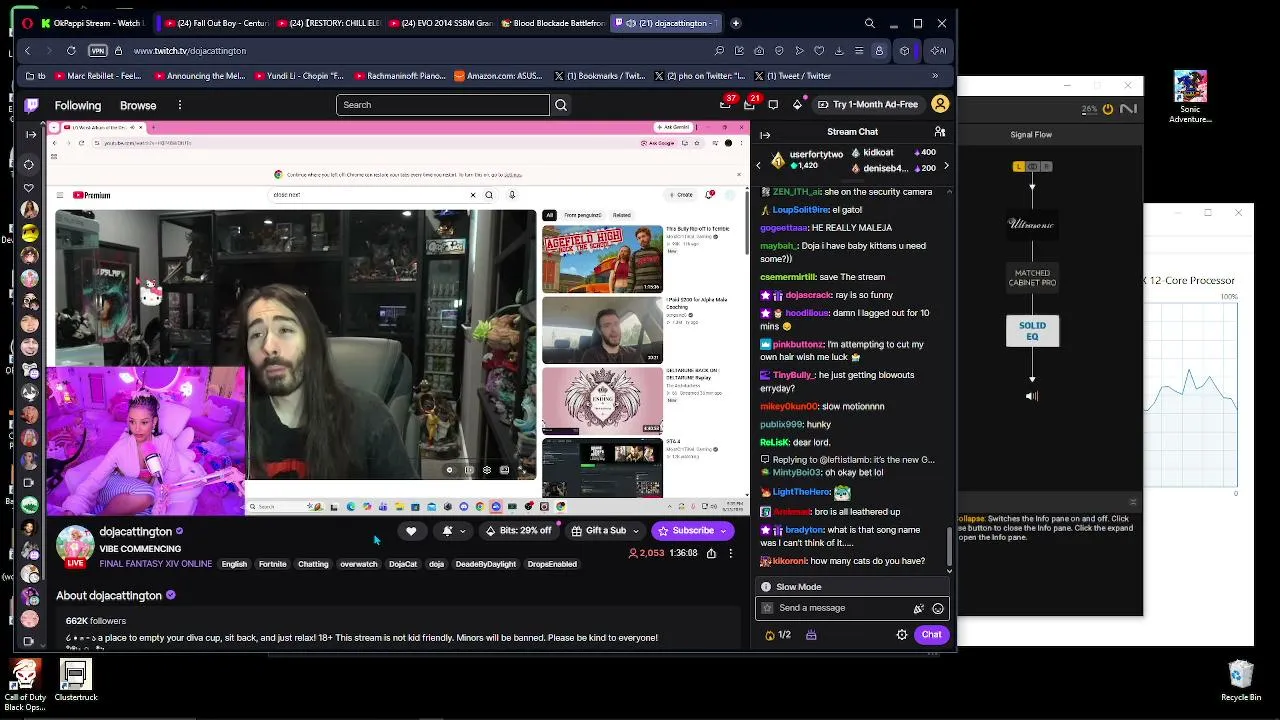Open Call of Duty Black Ops desktop shortcut

click(24, 685)
